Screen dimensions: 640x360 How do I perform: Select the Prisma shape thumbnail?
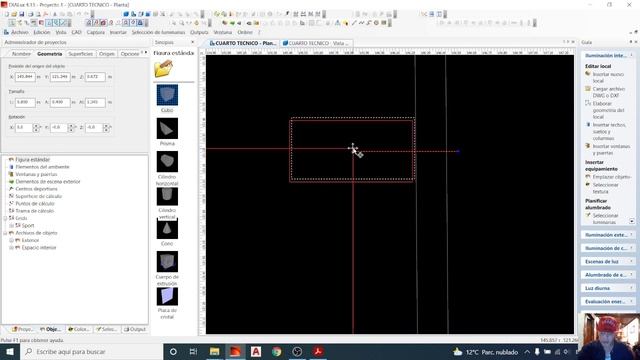coord(167,129)
